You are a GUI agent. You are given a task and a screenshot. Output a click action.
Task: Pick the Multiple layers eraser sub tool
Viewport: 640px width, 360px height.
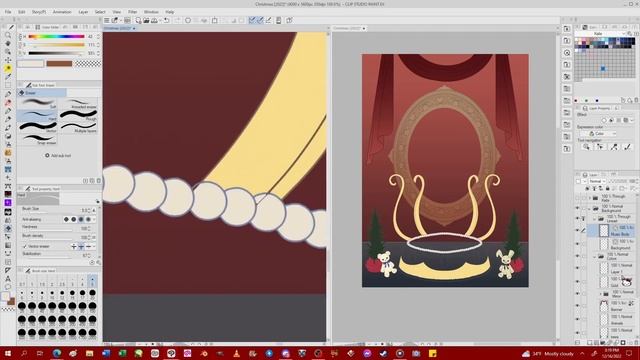[79, 128]
